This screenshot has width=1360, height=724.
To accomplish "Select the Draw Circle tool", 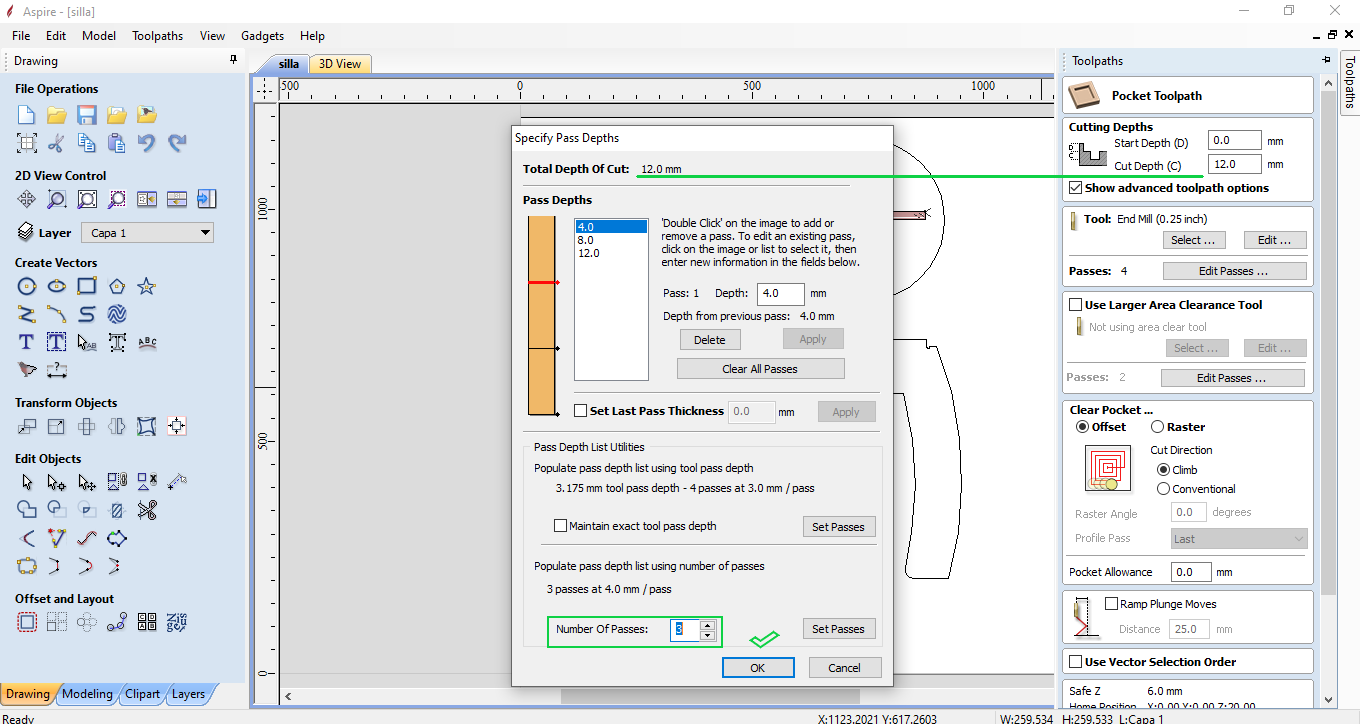I will point(27,287).
